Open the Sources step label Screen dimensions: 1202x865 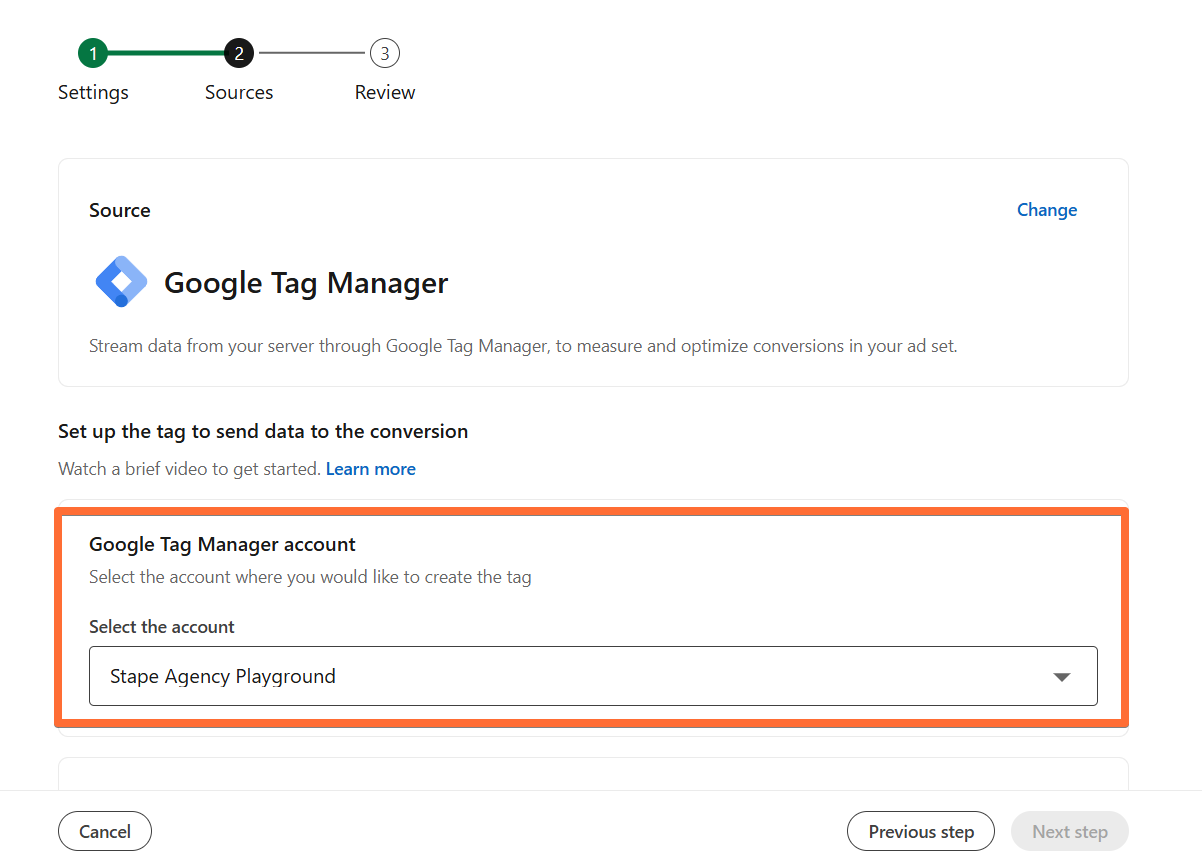(x=239, y=92)
